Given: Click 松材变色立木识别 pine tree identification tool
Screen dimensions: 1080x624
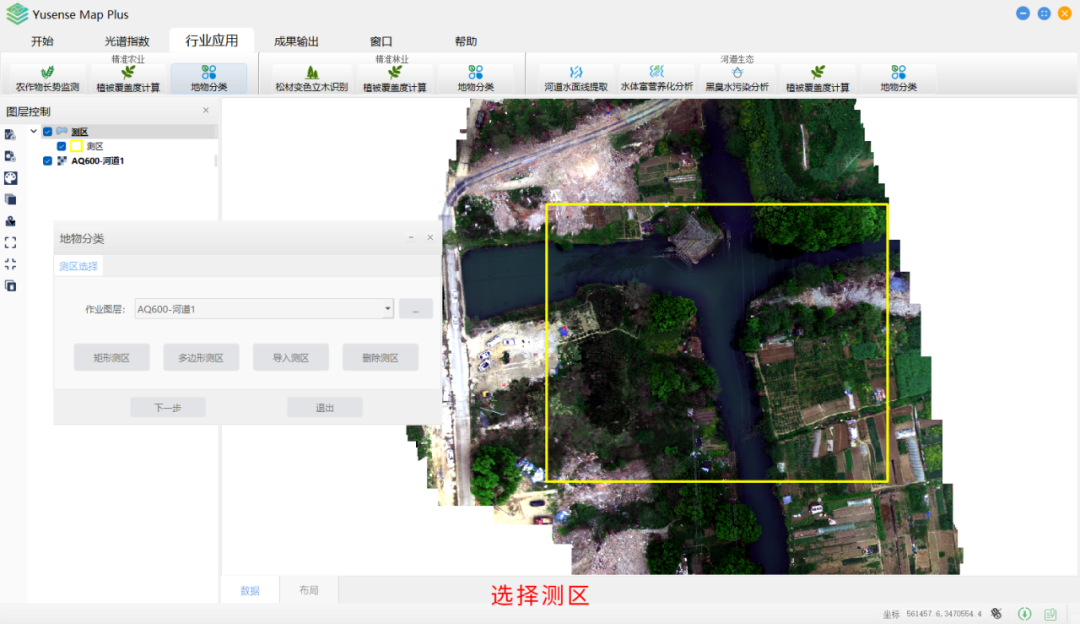Looking at the screenshot, I should [x=312, y=78].
